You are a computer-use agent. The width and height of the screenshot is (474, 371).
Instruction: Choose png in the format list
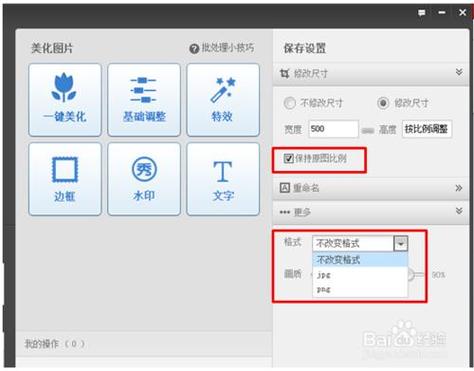pos(360,289)
